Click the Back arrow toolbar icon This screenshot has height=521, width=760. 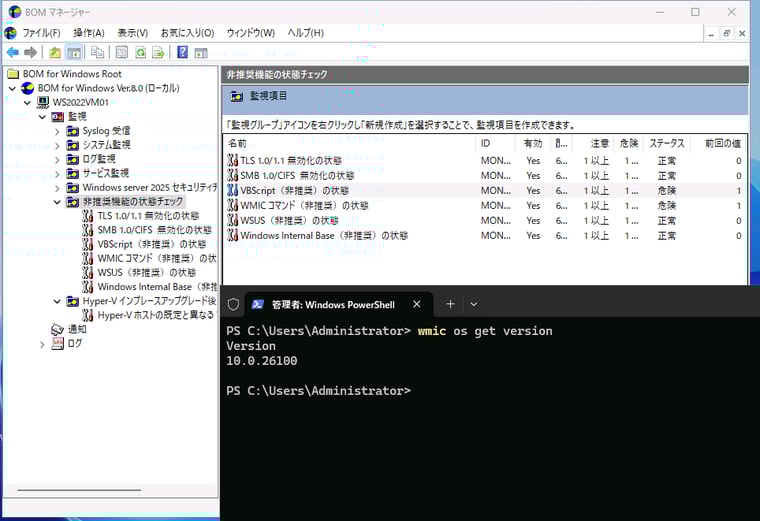pyautogui.click(x=13, y=52)
